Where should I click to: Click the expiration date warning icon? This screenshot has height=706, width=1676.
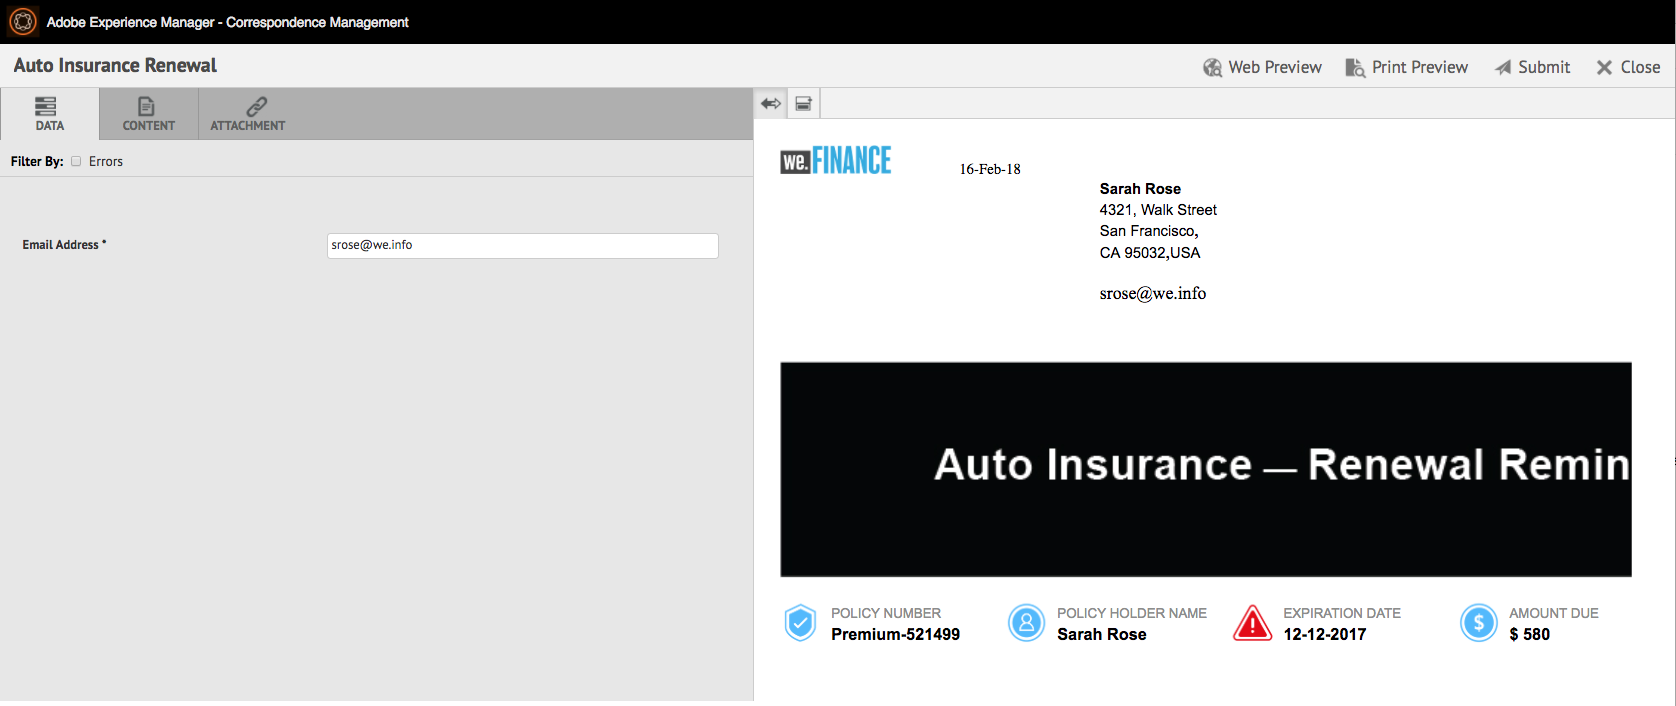1252,623
